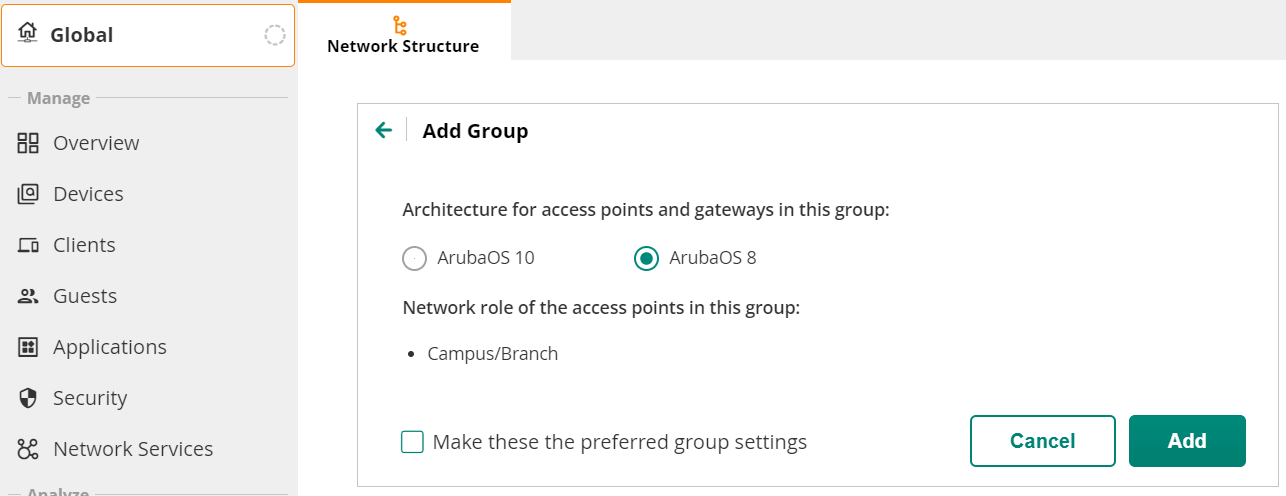Click the Global home icon

[27, 34]
